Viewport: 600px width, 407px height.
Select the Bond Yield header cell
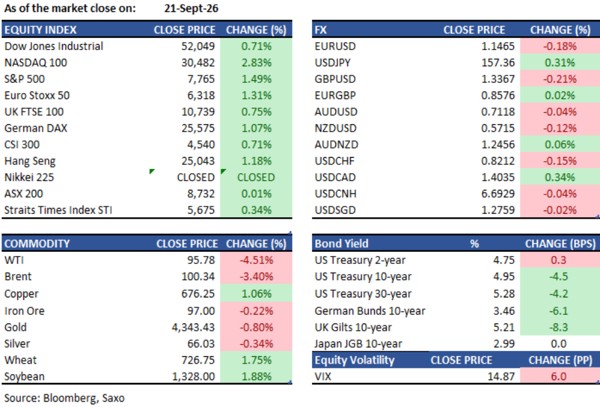[341, 244]
